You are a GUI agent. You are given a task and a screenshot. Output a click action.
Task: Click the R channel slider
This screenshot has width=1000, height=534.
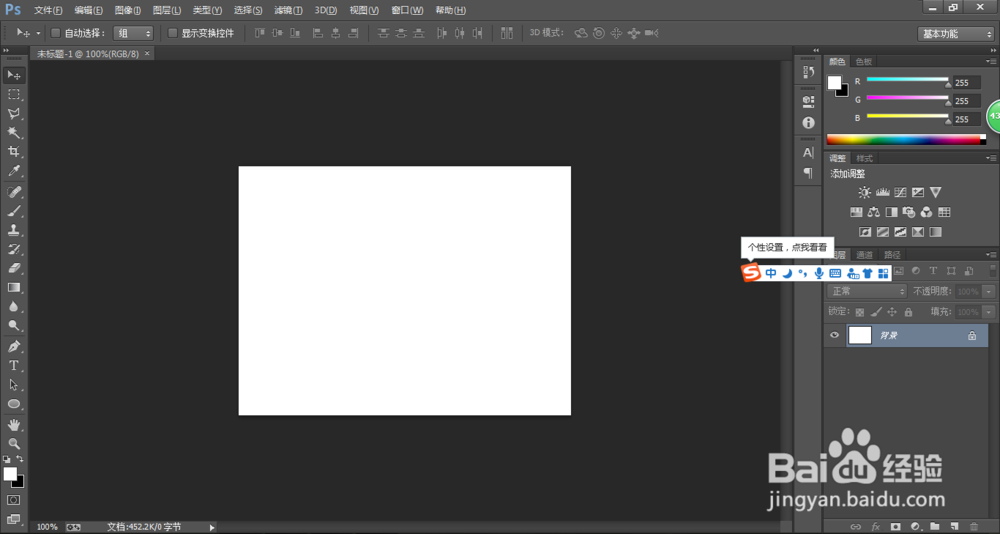908,80
